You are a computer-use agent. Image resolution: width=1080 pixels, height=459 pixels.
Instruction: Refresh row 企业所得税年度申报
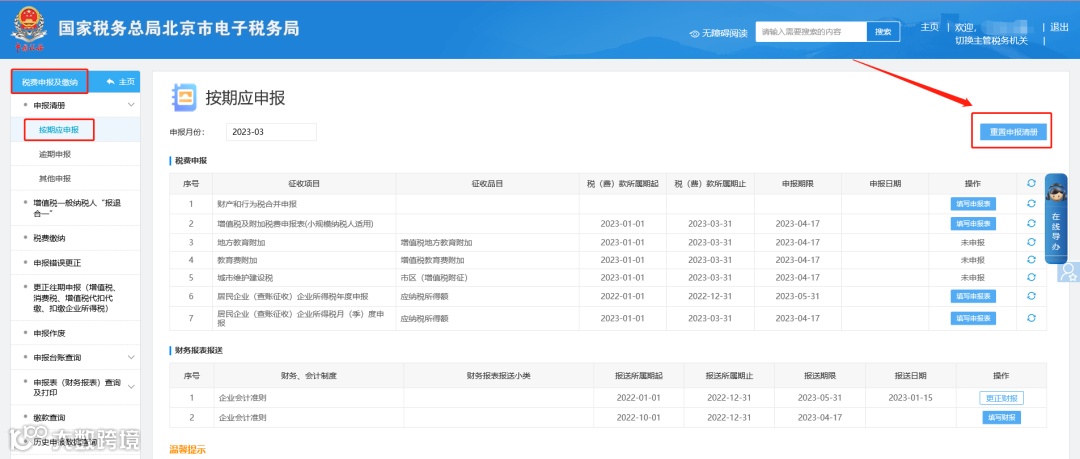pyautogui.click(x=1031, y=296)
